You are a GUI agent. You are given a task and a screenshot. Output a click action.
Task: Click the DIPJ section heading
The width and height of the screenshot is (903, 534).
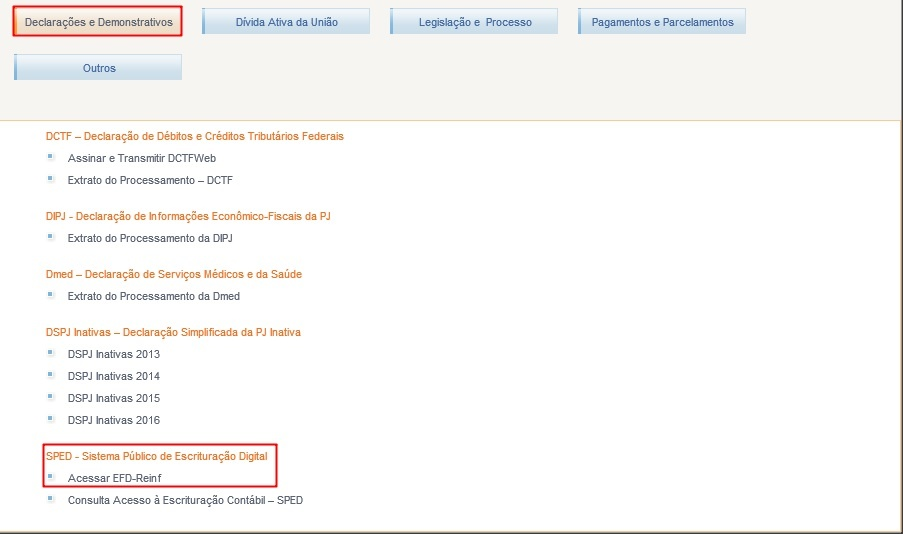click(x=188, y=217)
